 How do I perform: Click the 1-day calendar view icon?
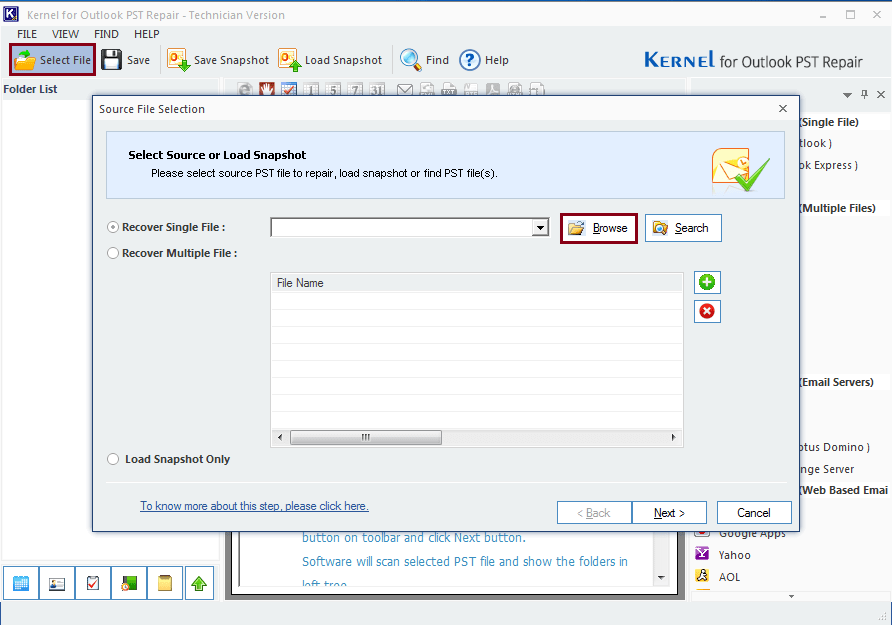click(x=311, y=89)
